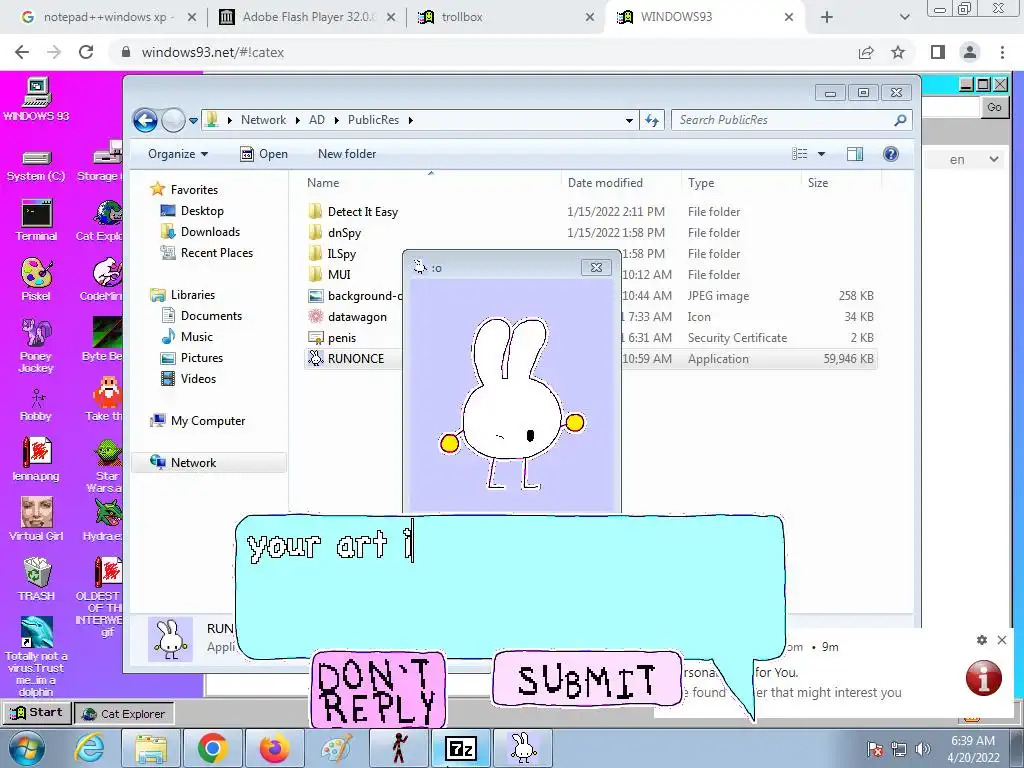The height and width of the screenshot is (768, 1024).
Task: Expand the AD breadcrumb arrow
Action: 336,120
